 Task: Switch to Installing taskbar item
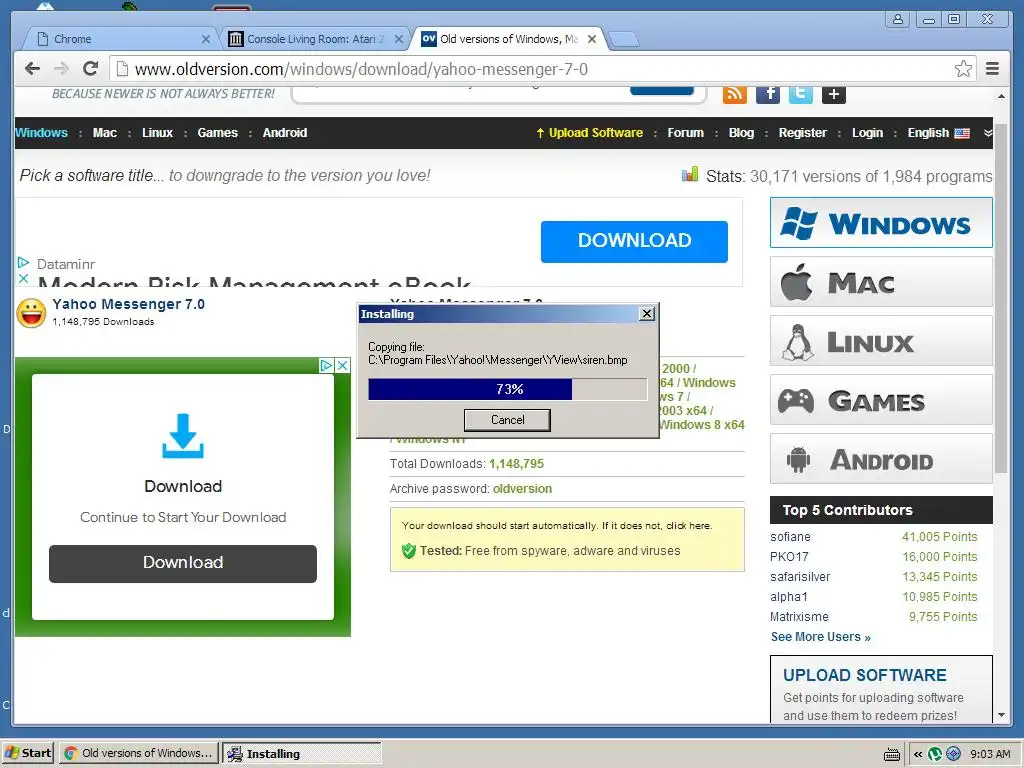point(302,754)
